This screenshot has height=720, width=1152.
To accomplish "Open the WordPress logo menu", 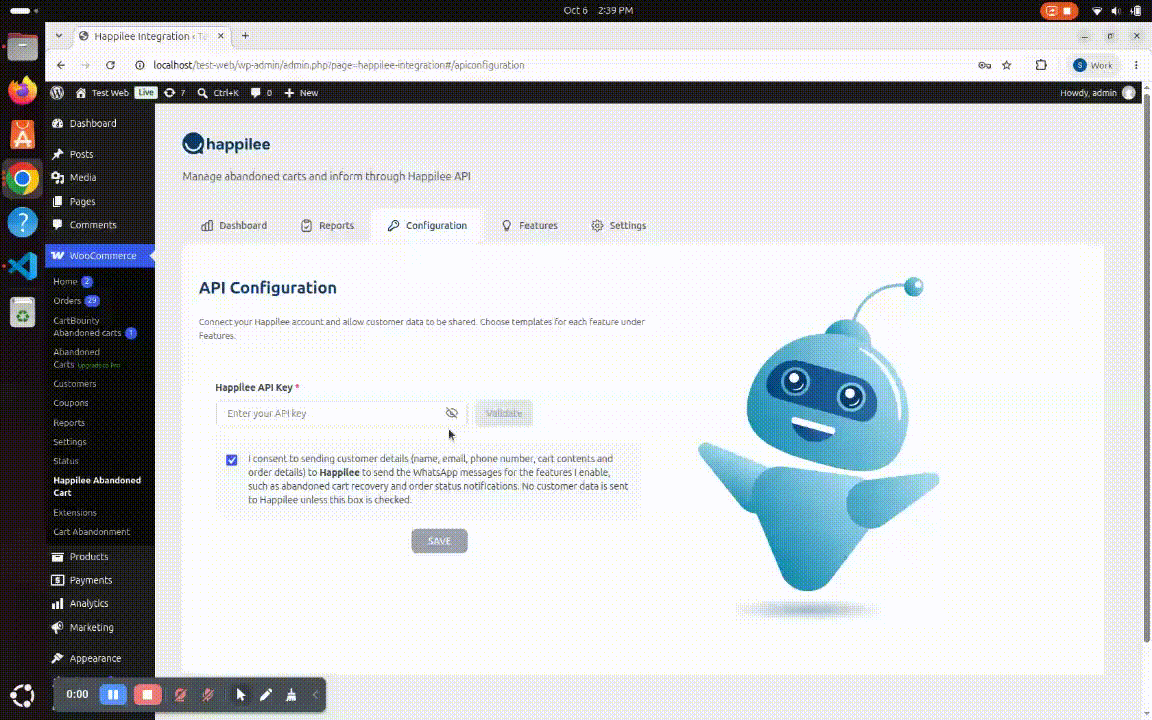I will (57, 93).
